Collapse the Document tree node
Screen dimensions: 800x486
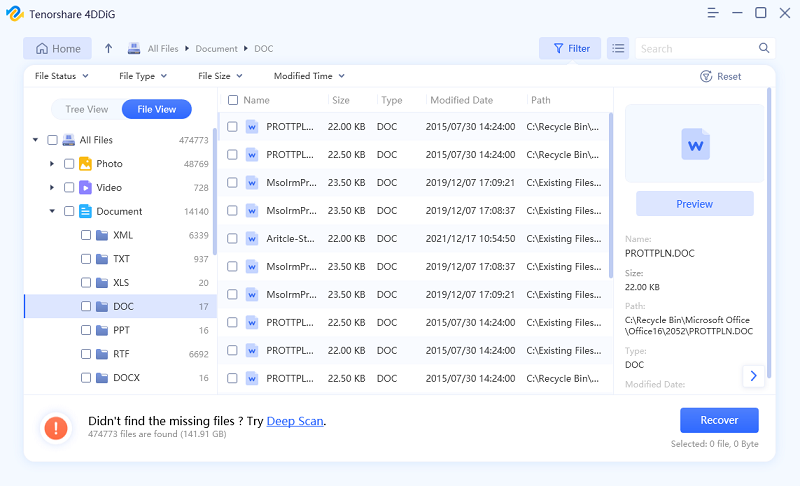coord(52,211)
